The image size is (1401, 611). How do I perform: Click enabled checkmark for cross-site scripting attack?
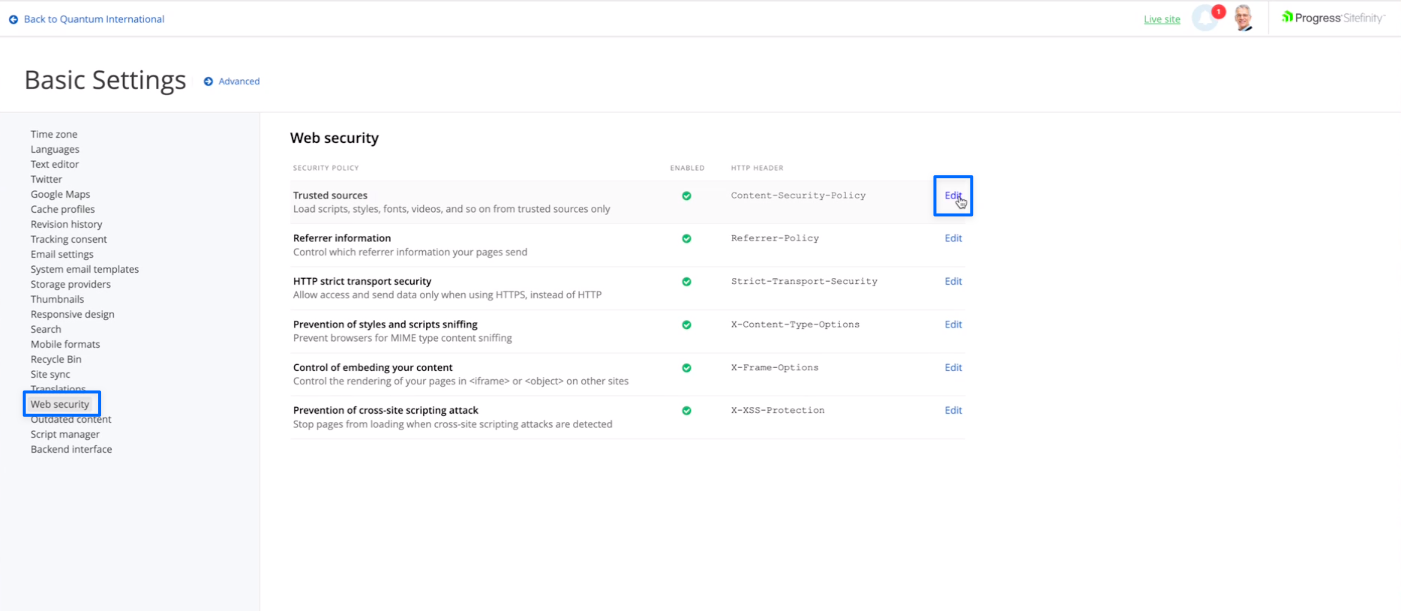[686, 411]
